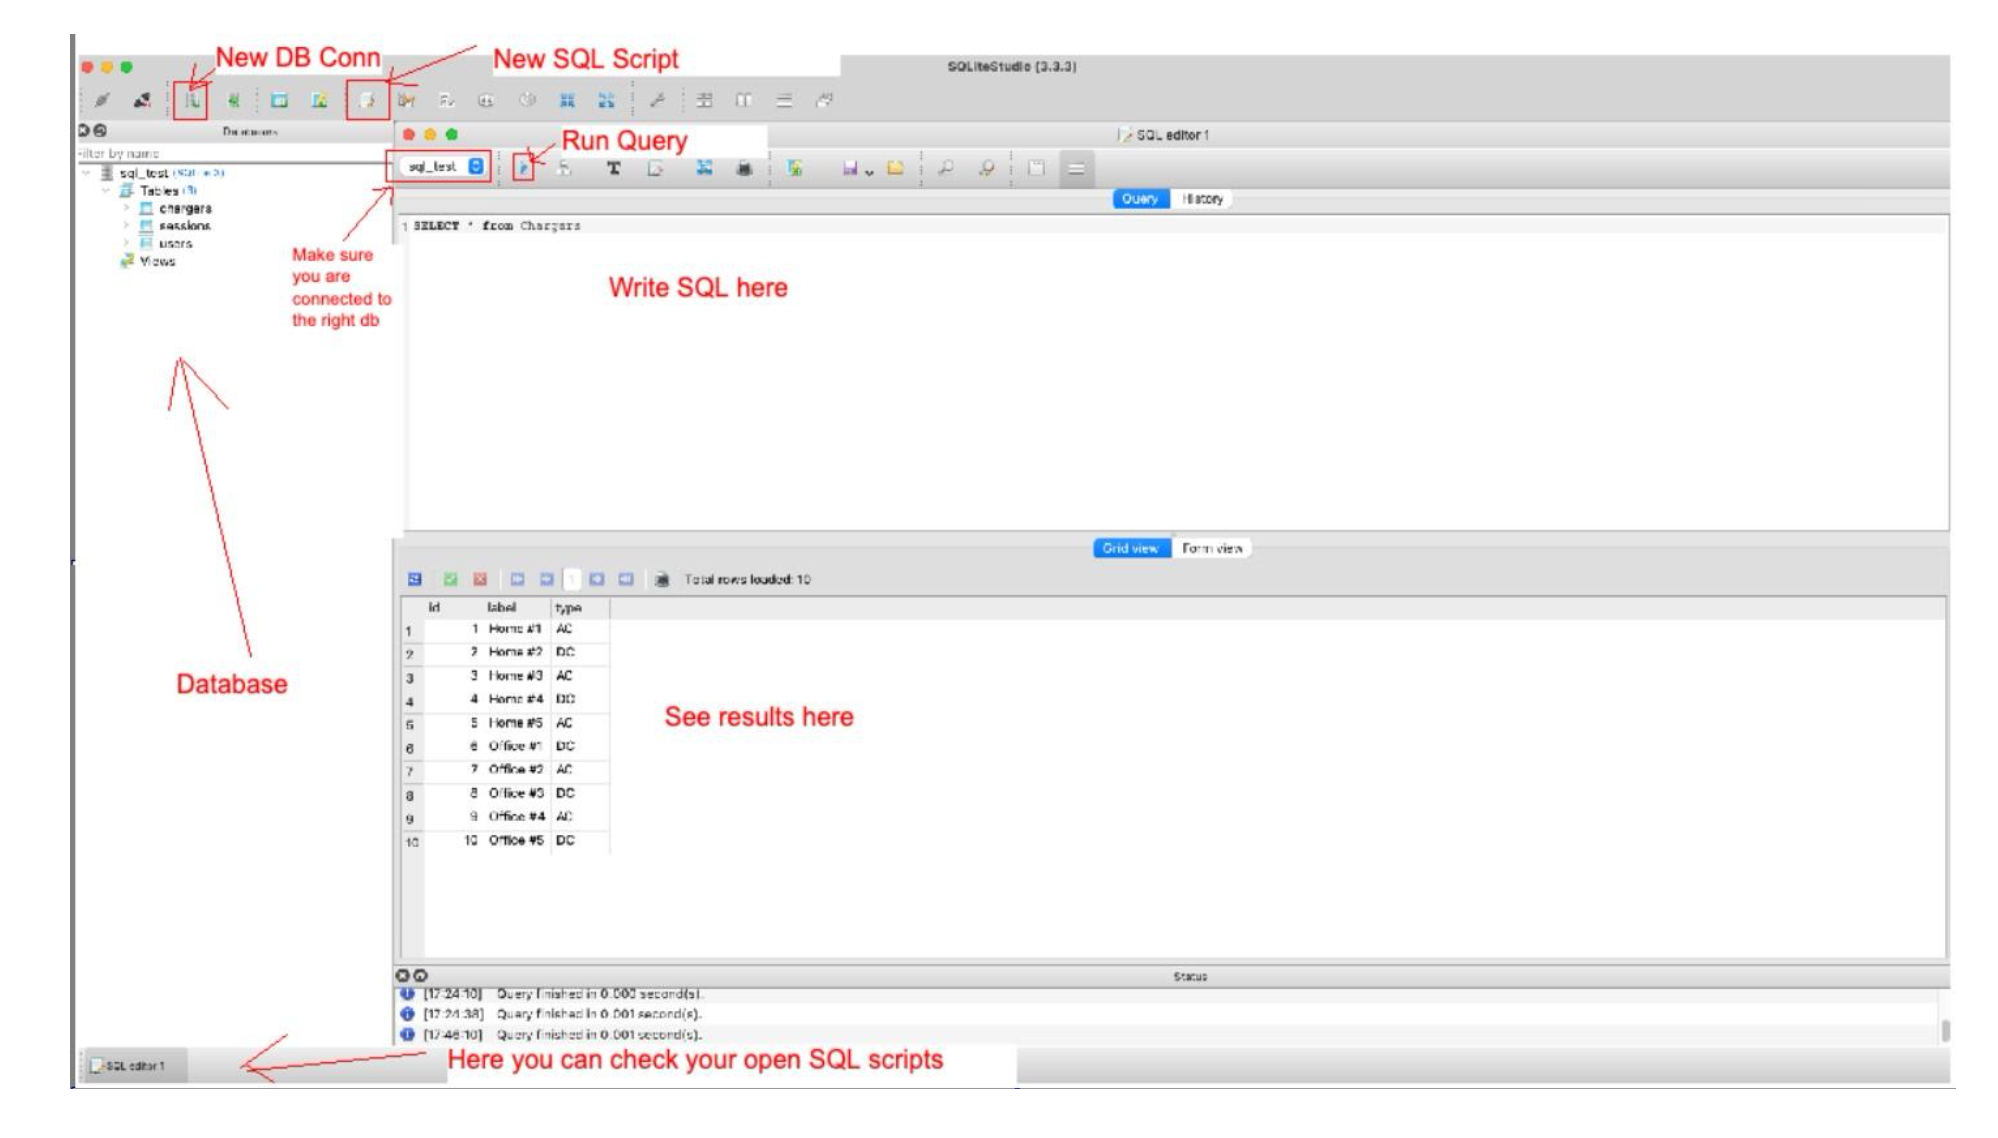Click the Edit table icon in main toolbar
The width and height of the screenshot is (1998, 1138).
click(319, 100)
